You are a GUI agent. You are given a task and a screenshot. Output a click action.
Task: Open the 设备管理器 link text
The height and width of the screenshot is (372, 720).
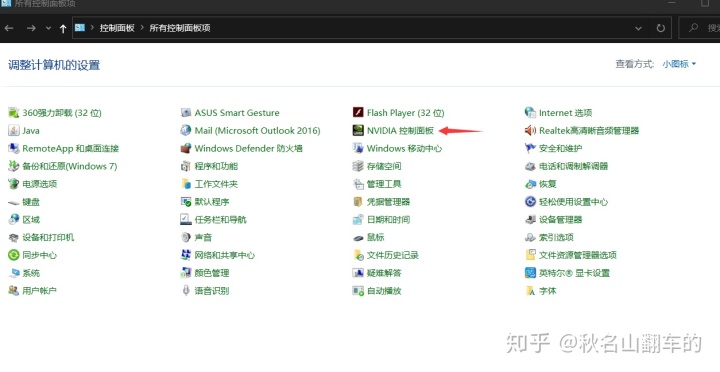click(x=560, y=220)
